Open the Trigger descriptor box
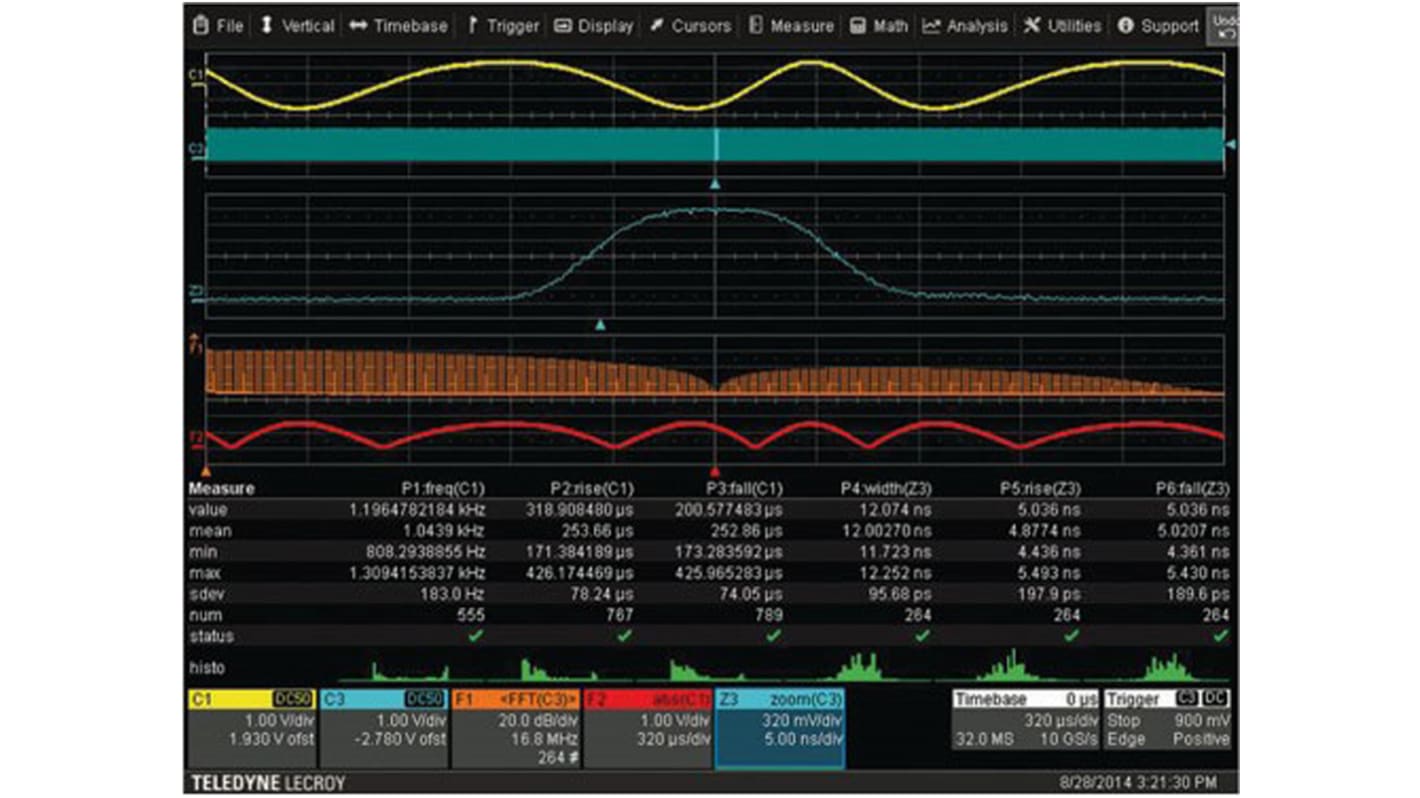 [x=1168, y=719]
